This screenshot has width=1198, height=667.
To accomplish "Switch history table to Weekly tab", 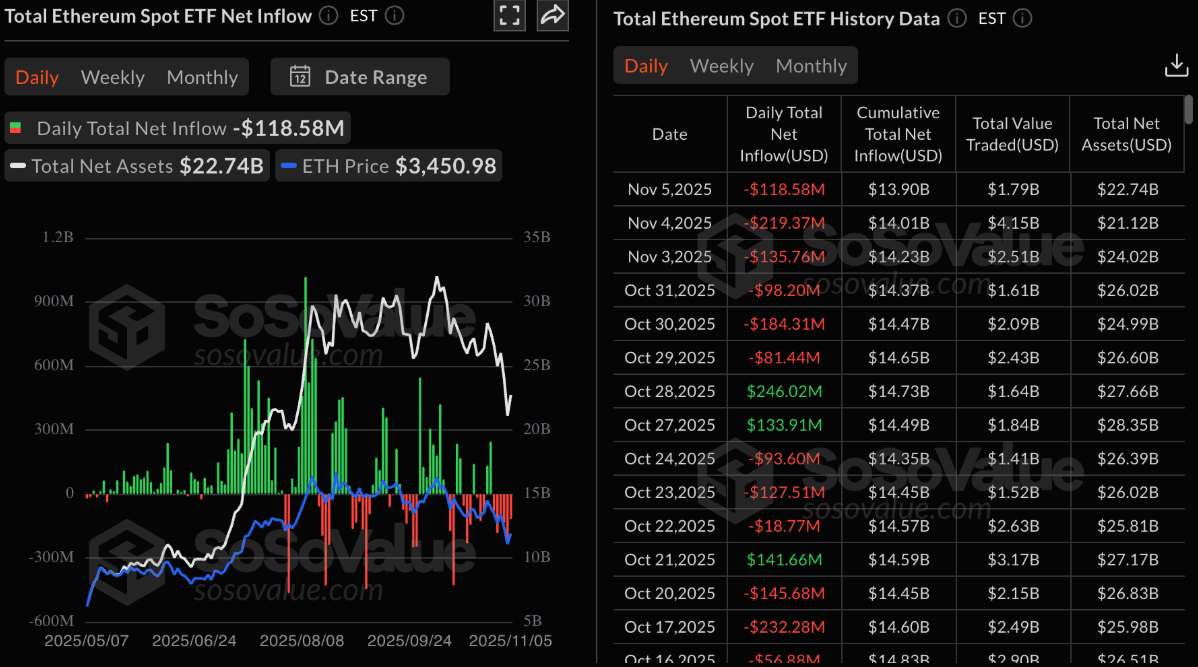I will pyautogui.click(x=721, y=66).
